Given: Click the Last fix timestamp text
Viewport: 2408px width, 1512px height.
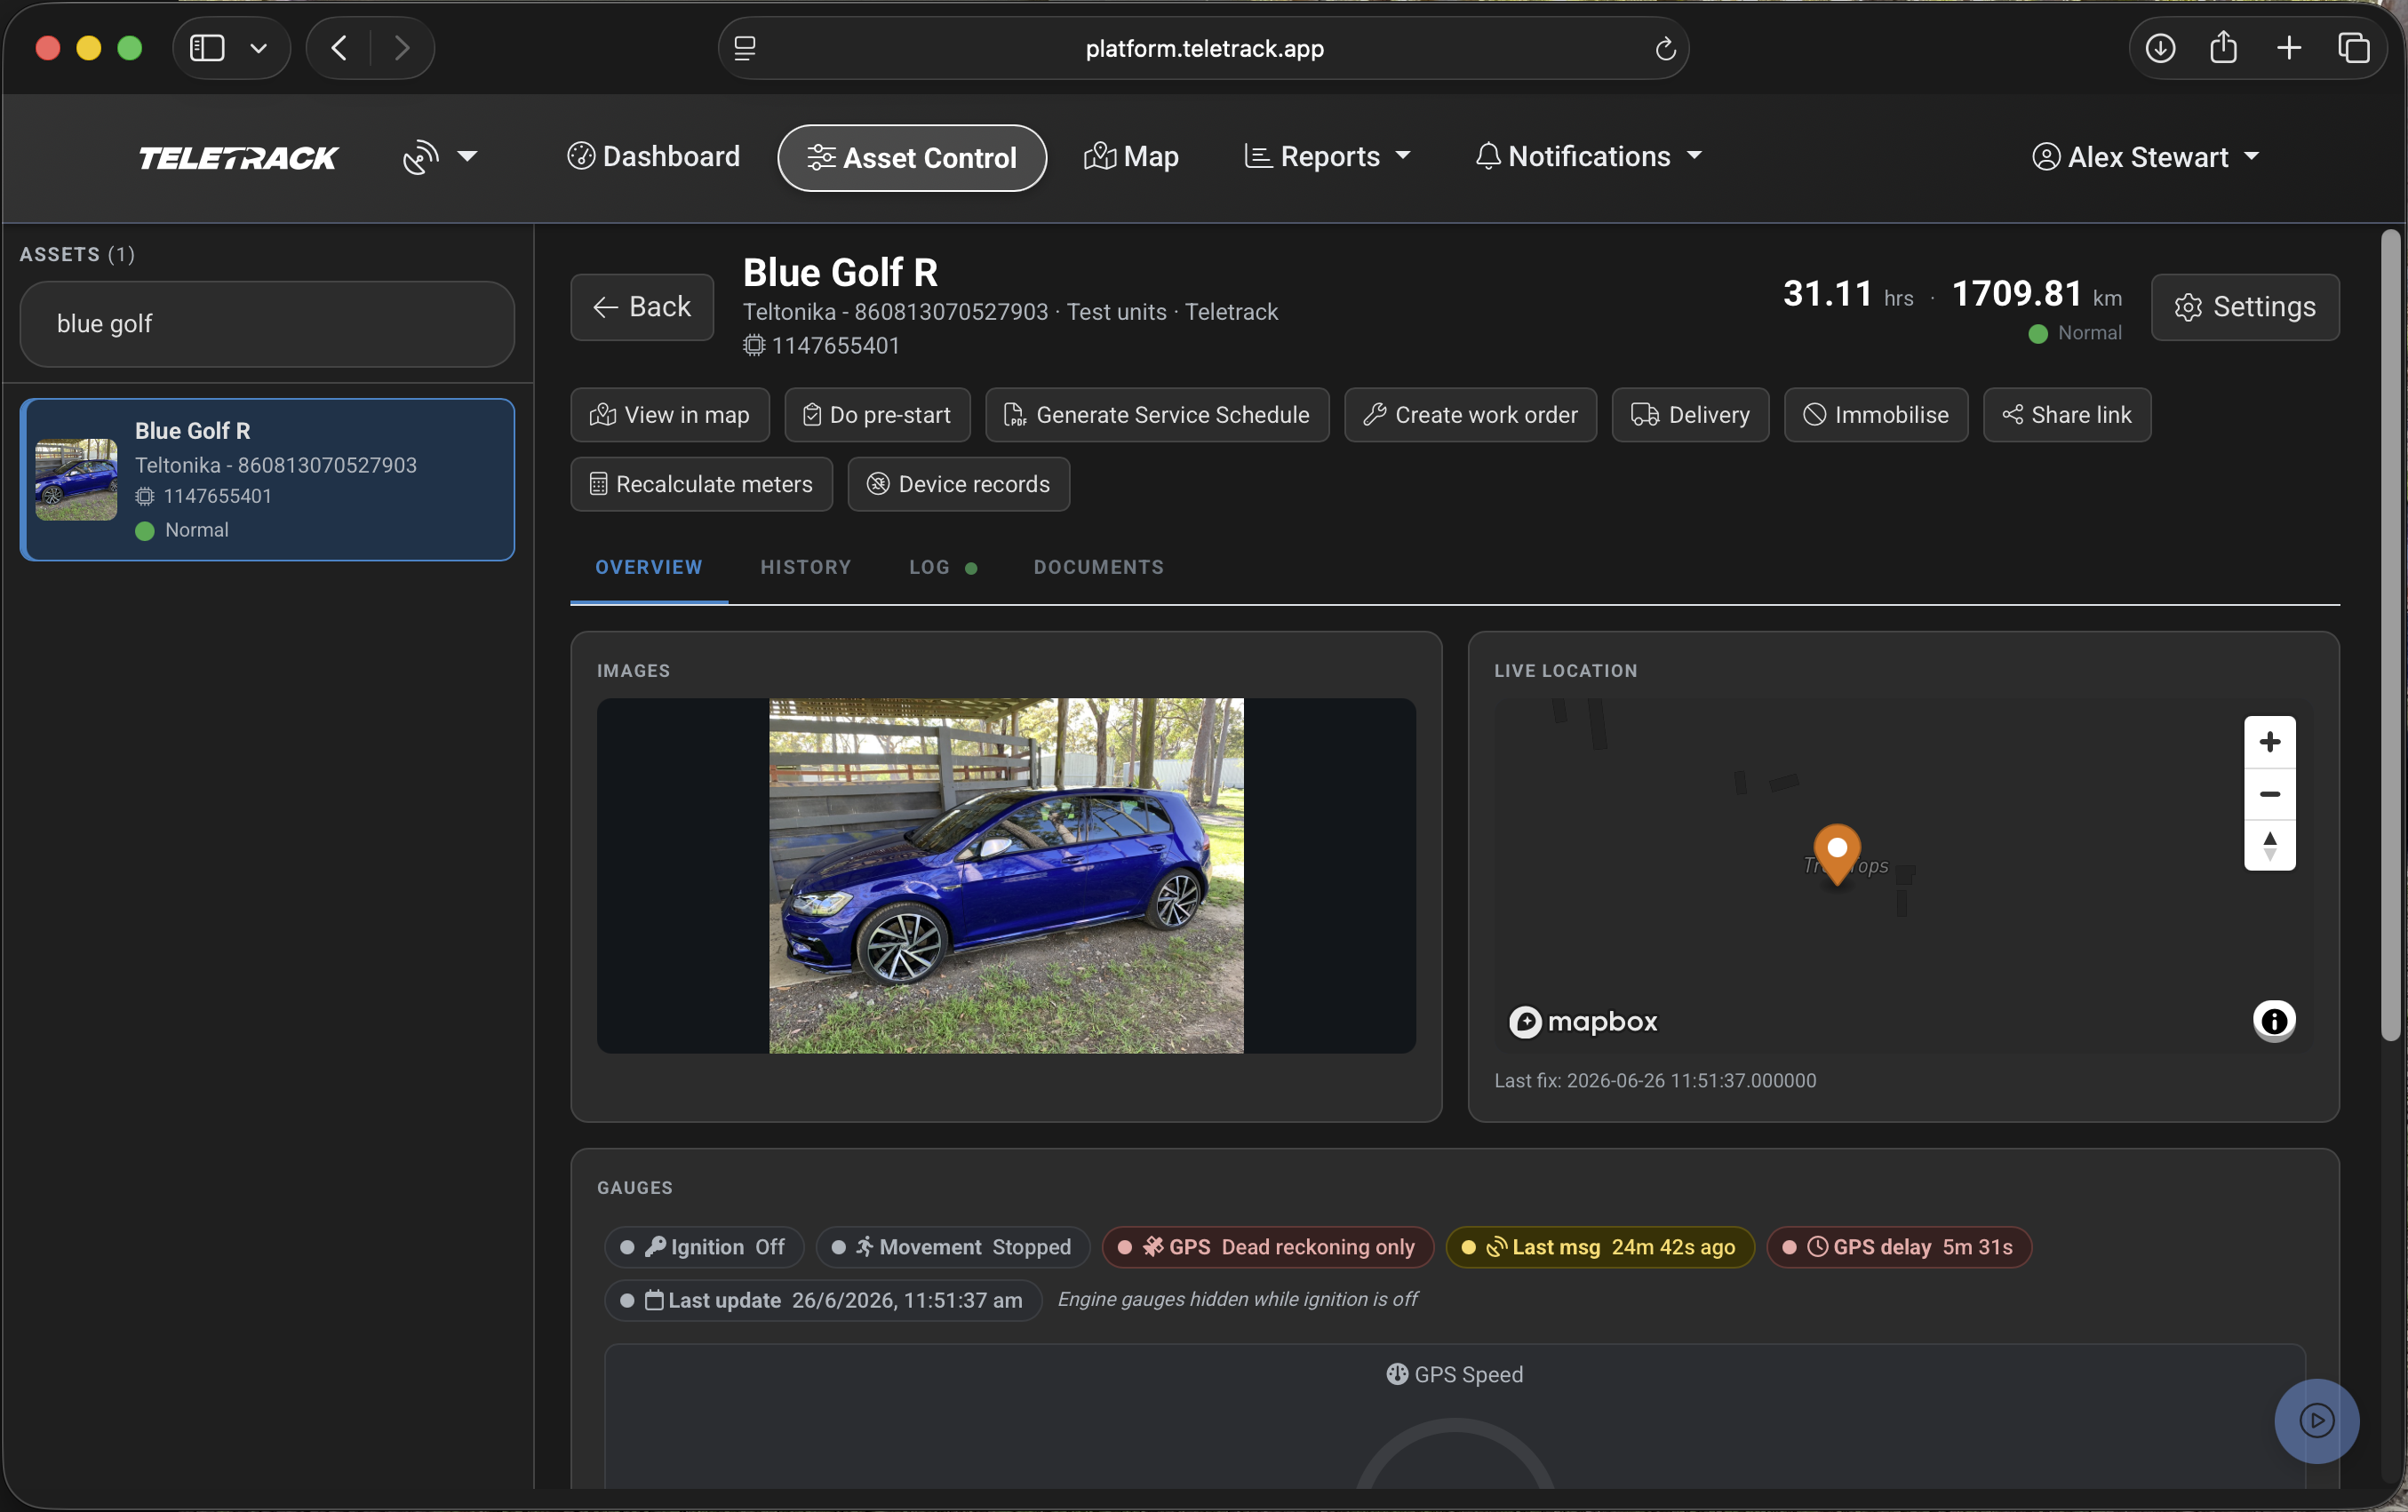Looking at the screenshot, I should pos(1655,1081).
